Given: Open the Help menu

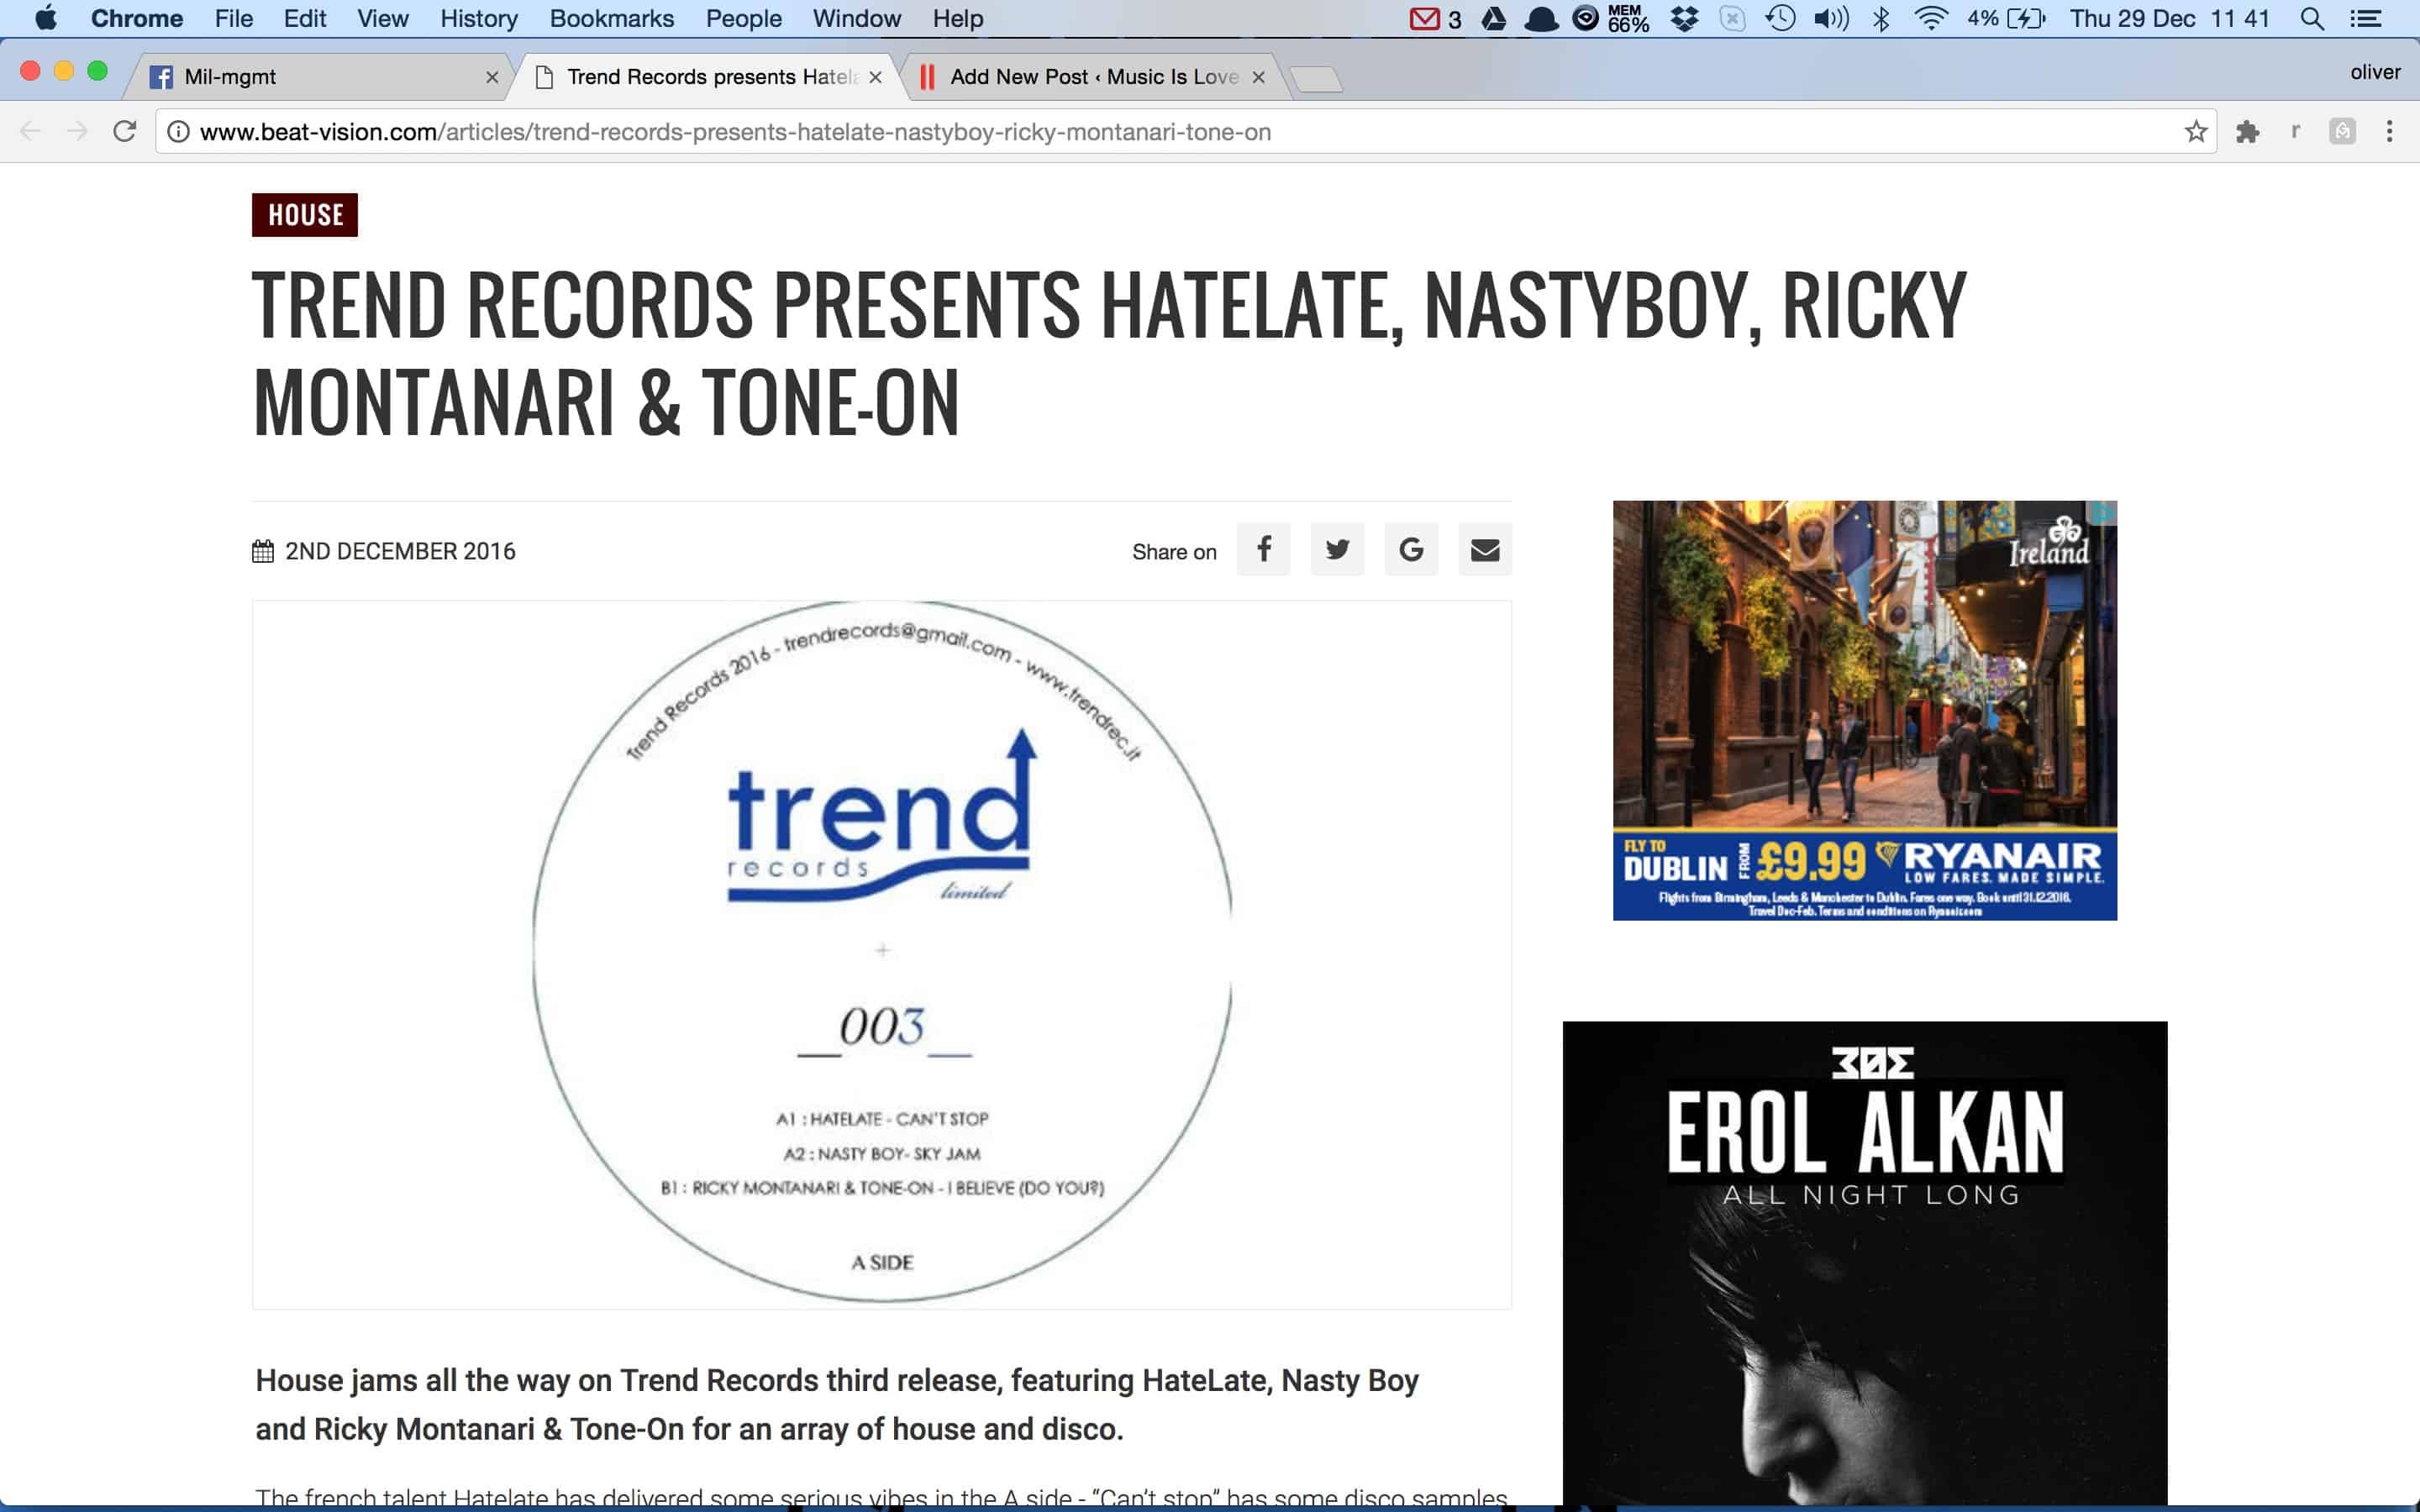Looking at the screenshot, I should (x=958, y=18).
